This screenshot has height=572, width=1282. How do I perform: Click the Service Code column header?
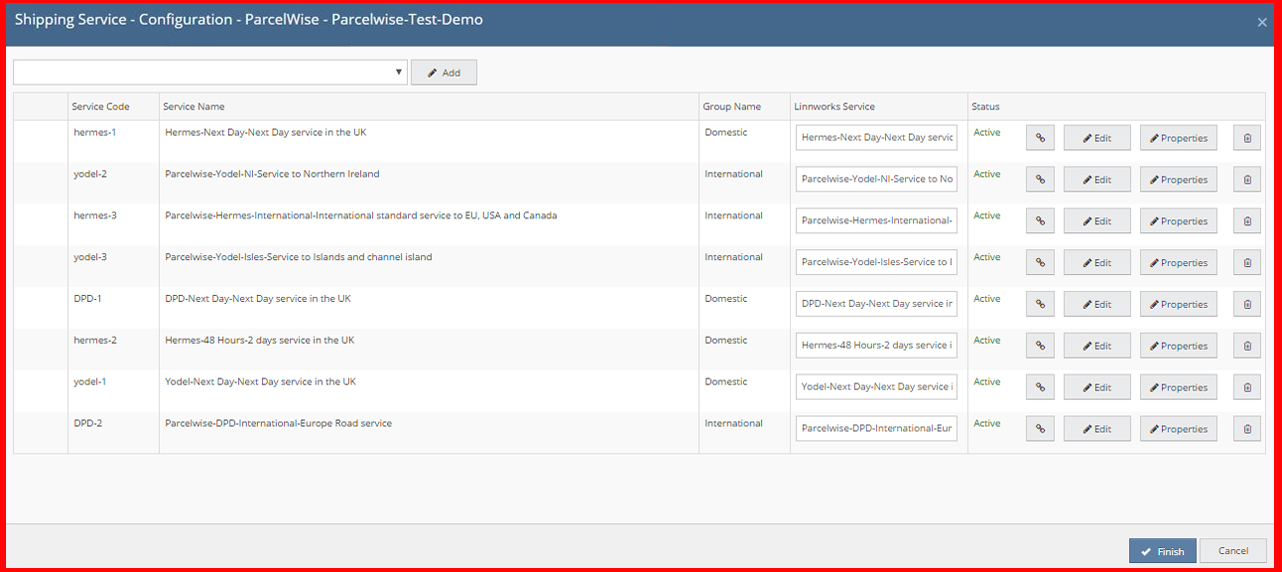coord(100,107)
